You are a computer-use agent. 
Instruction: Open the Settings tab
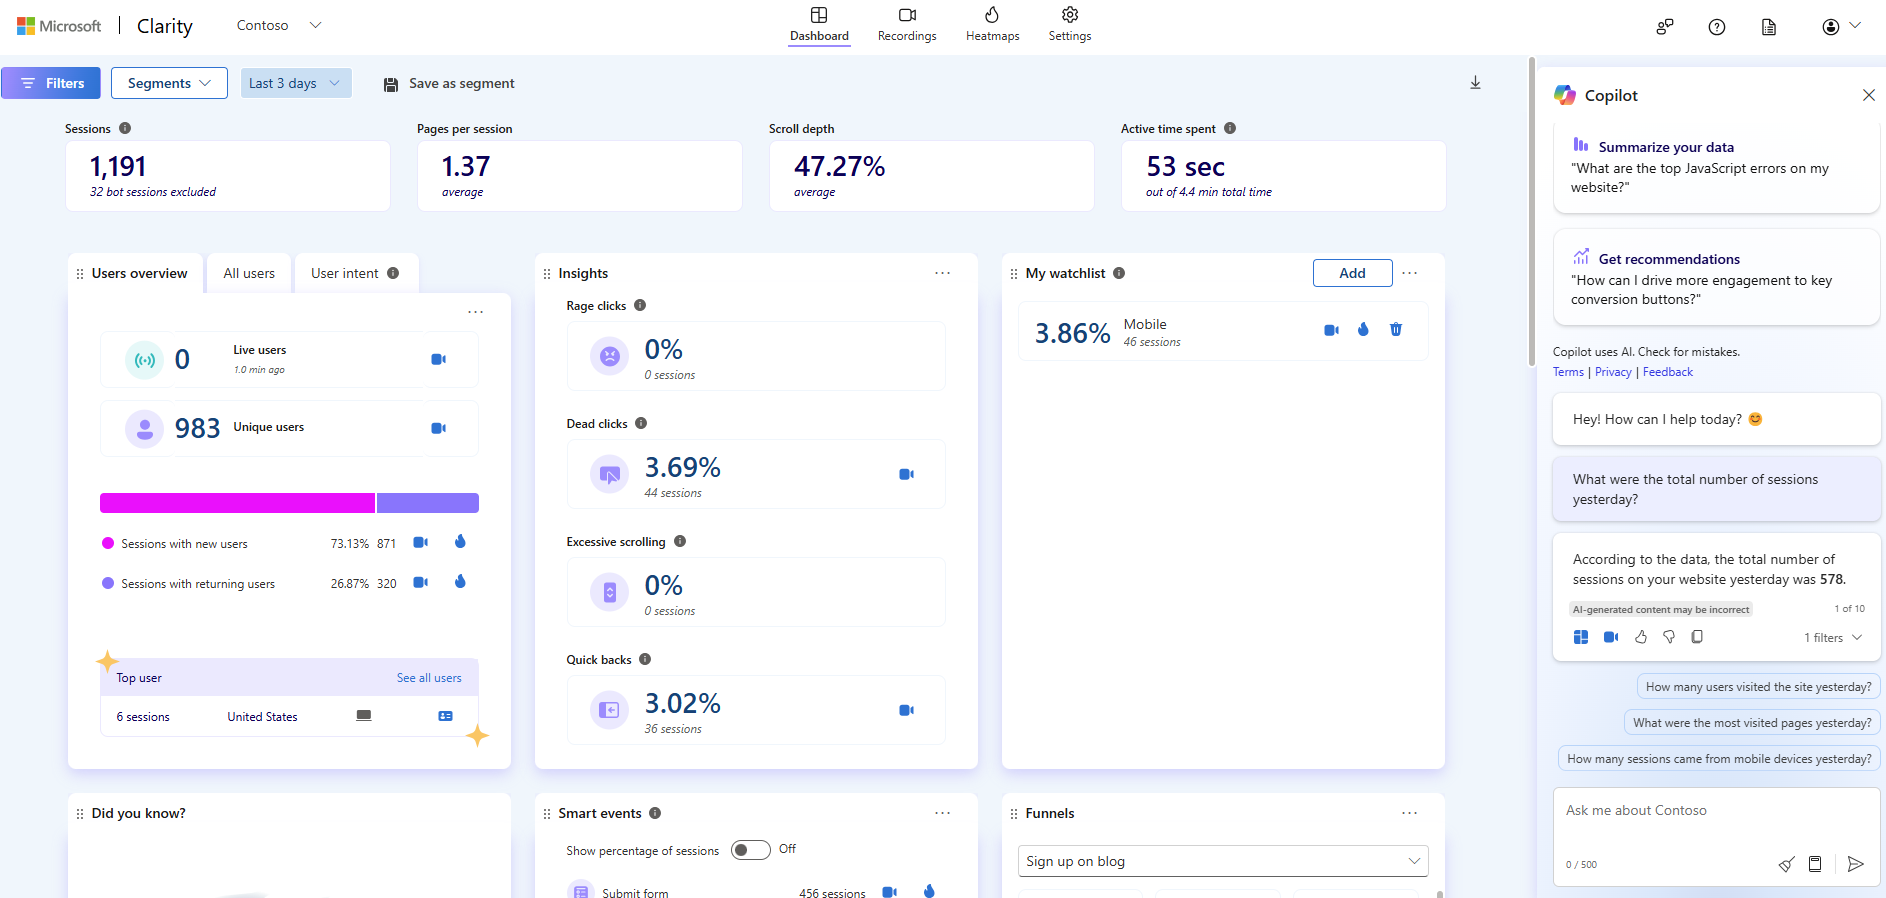[1069, 25]
